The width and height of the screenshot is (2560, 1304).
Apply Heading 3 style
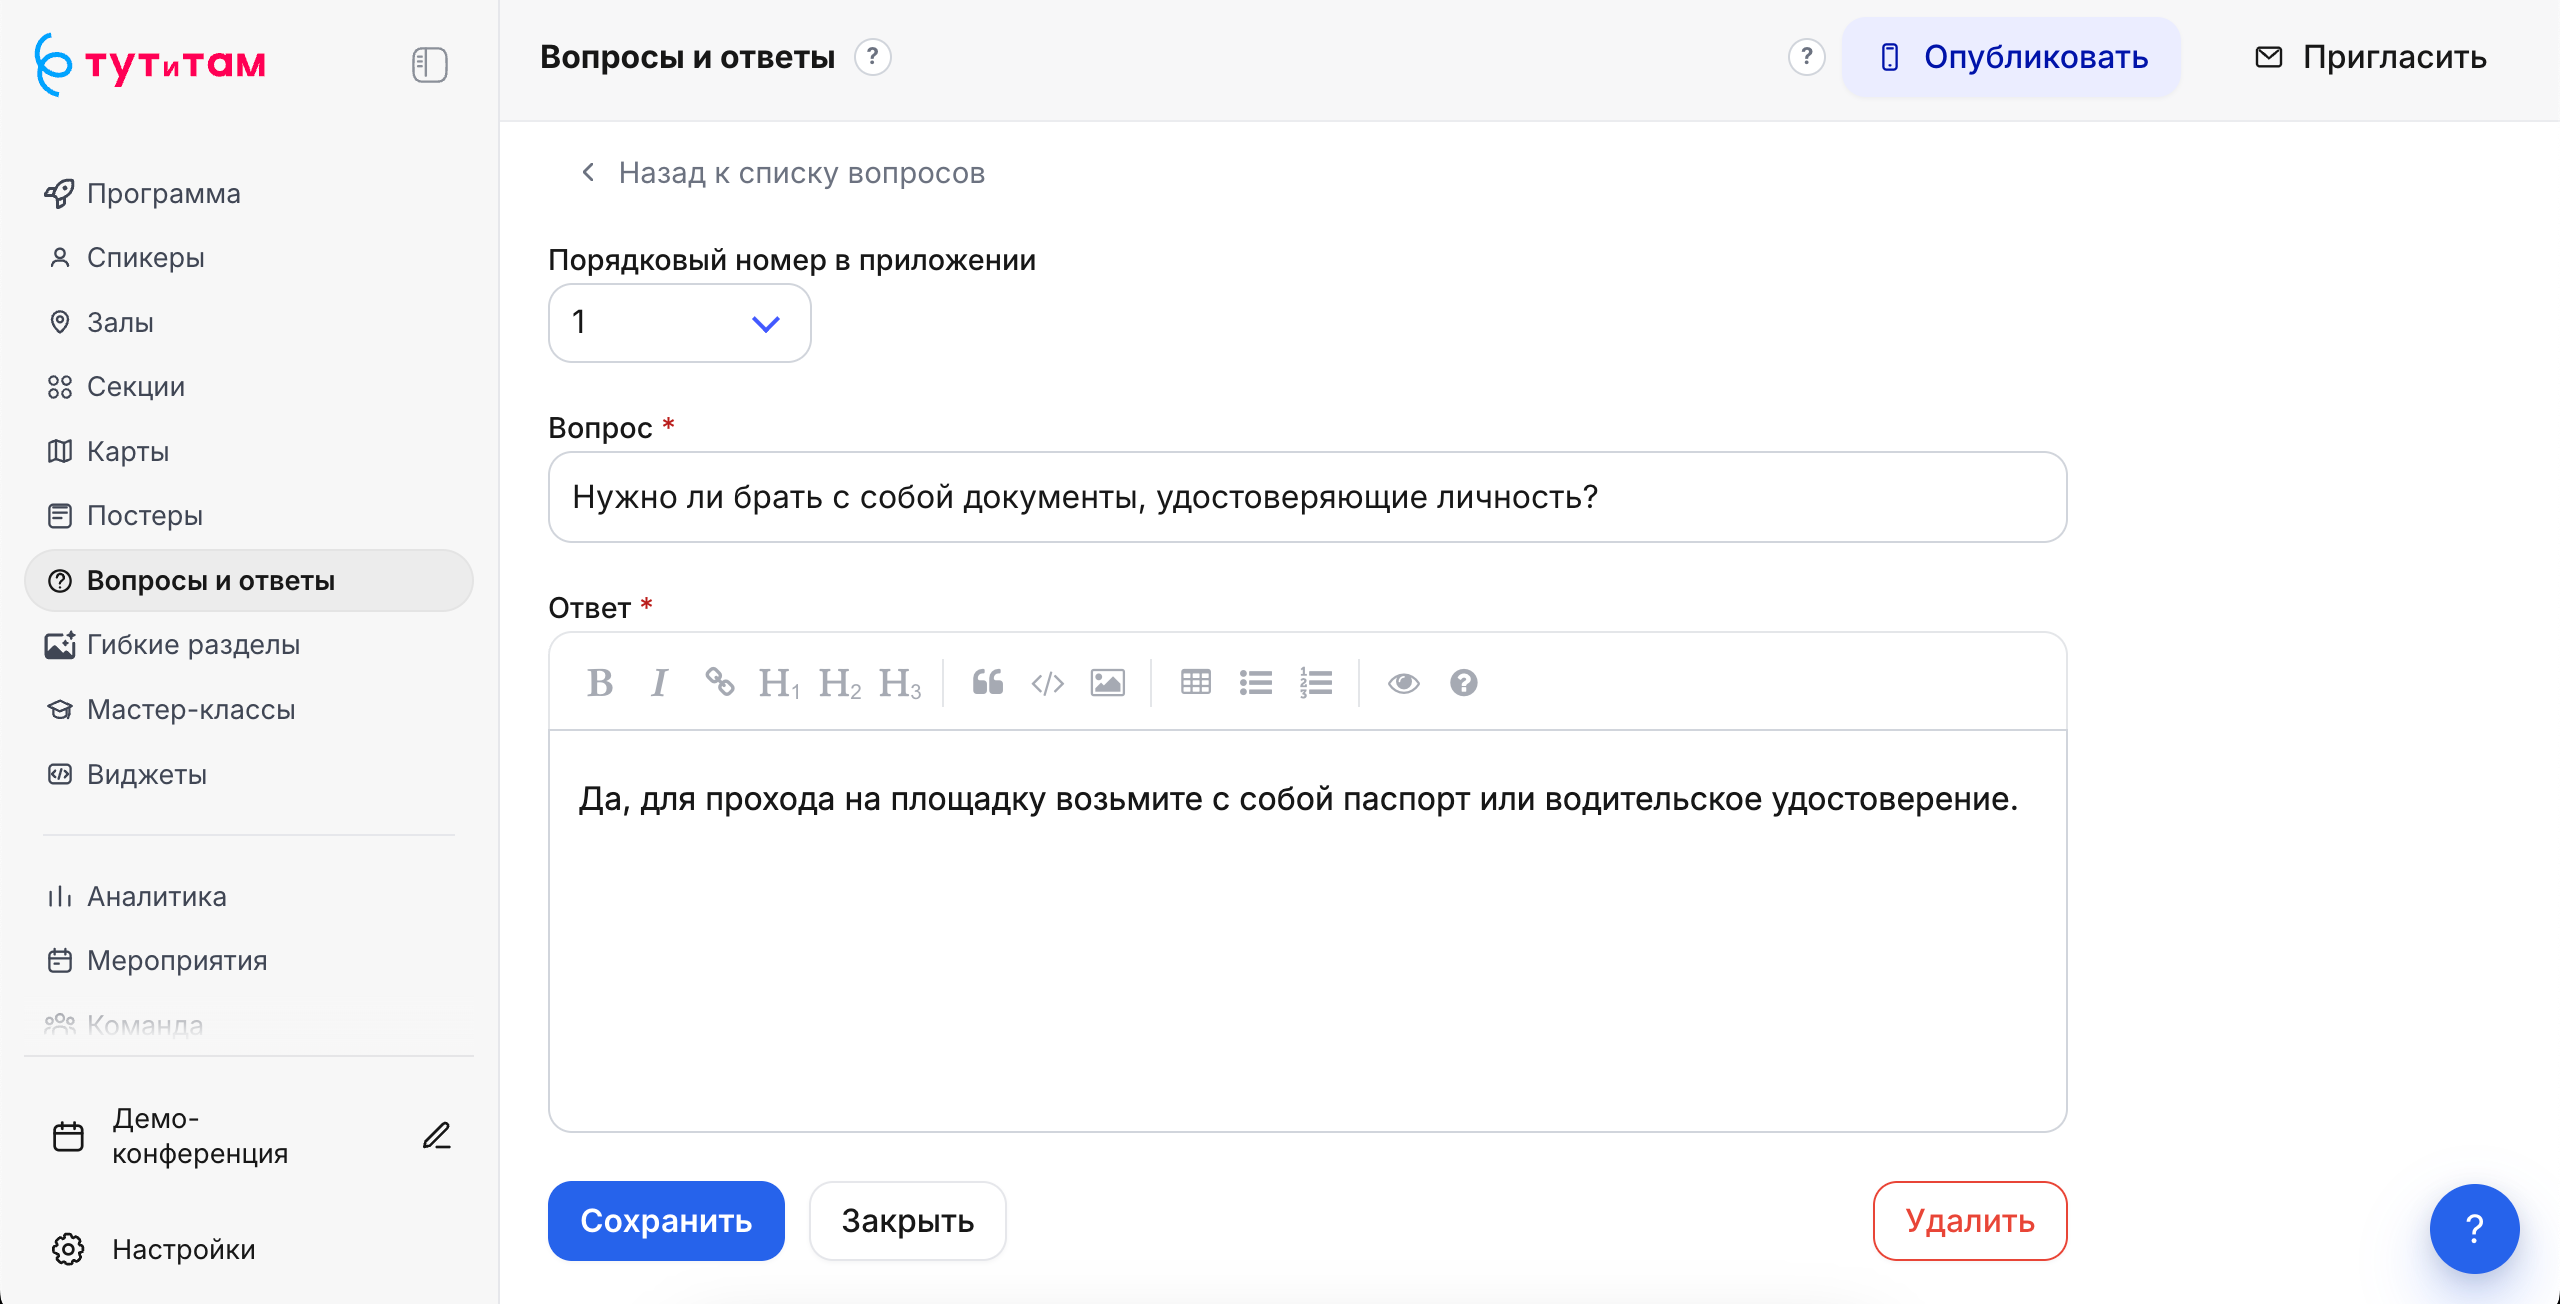[899, 683]
